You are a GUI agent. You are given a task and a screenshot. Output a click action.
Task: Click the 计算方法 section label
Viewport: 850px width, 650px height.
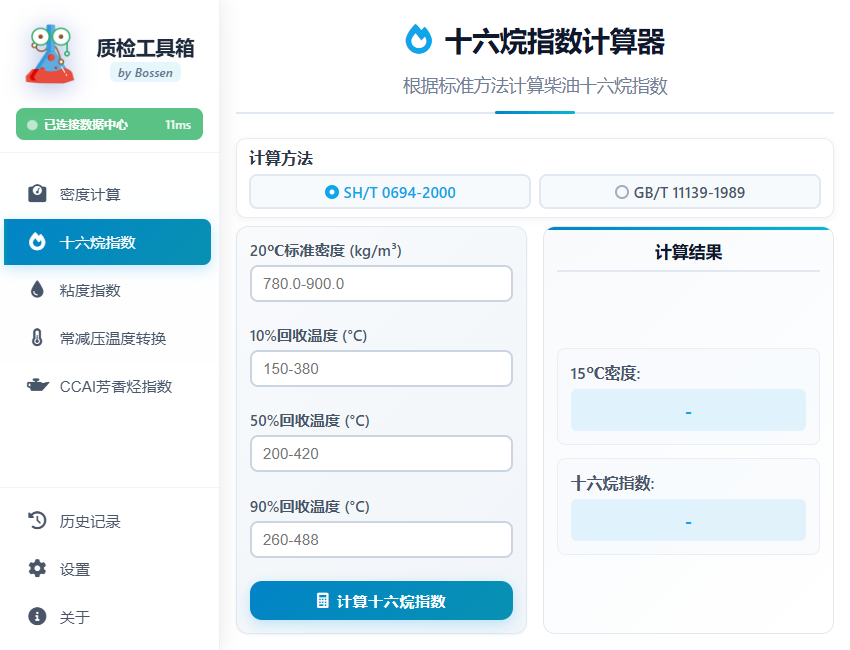click(281, 158)
